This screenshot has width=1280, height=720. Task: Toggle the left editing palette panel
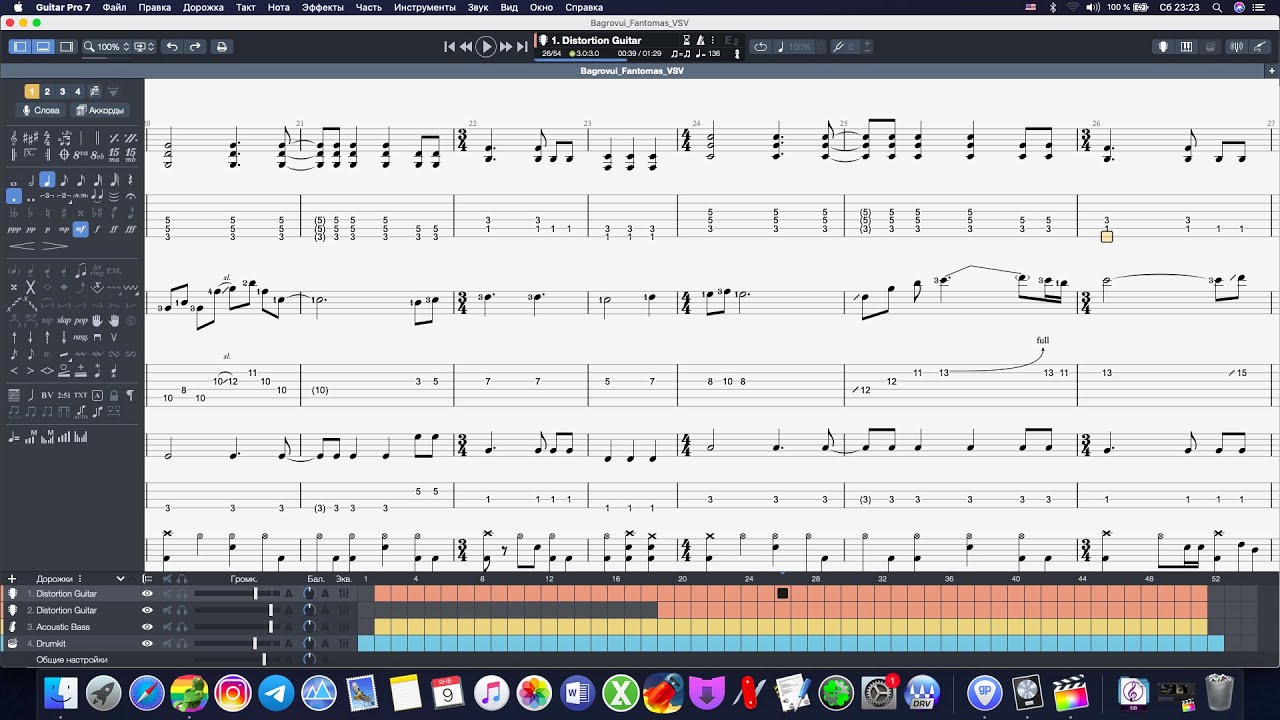[x=20, y=46]
